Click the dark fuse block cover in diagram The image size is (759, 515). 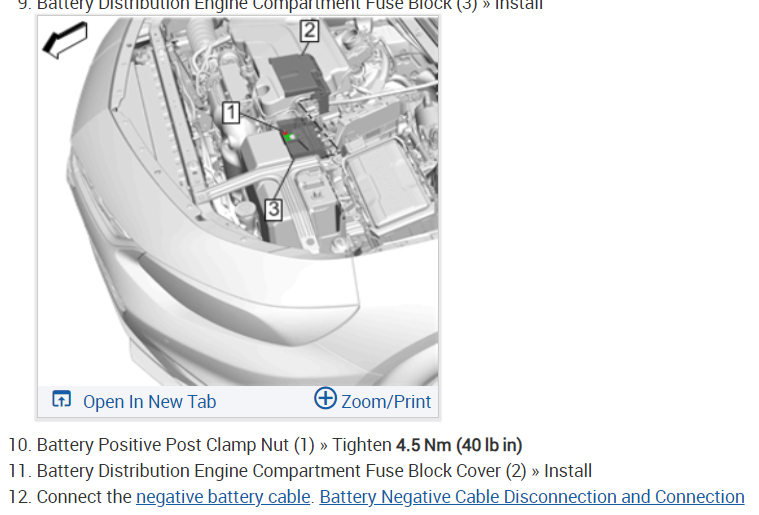tap(298, 79)
